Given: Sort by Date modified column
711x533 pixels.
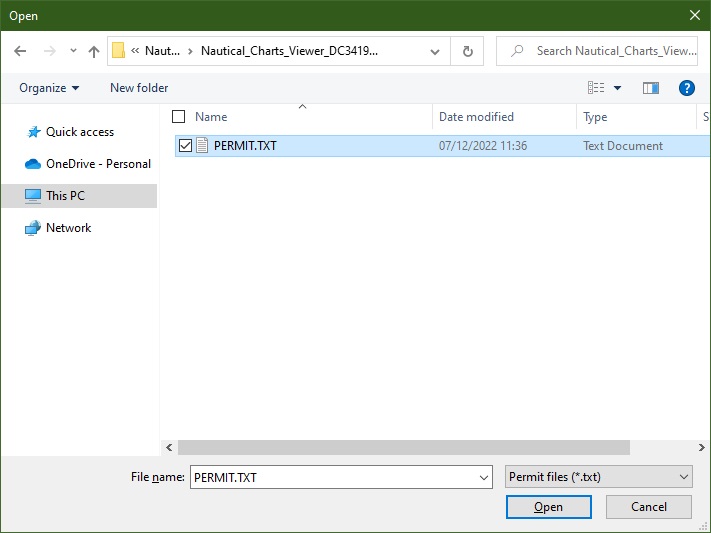Looking at the screenshot, I should click(x=476, y=117).
